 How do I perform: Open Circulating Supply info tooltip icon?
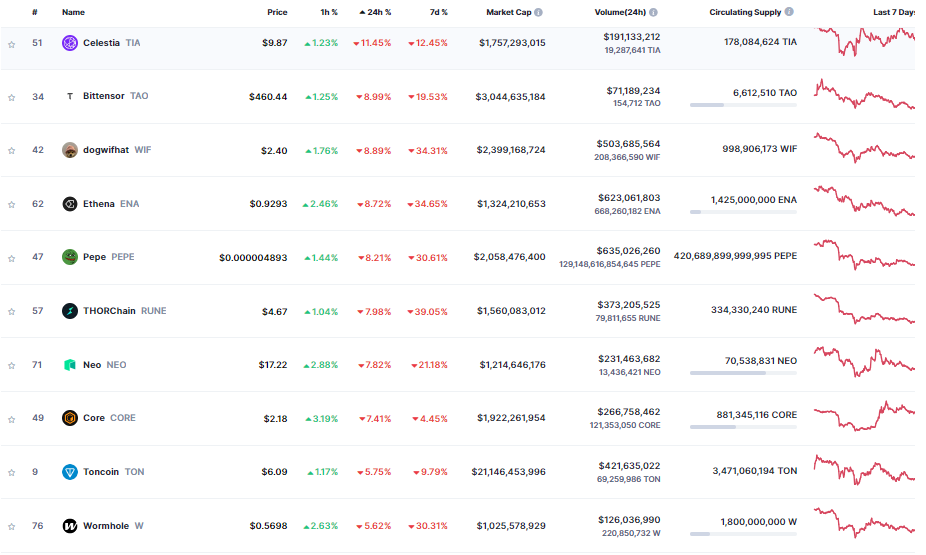[x=789, y=12]
